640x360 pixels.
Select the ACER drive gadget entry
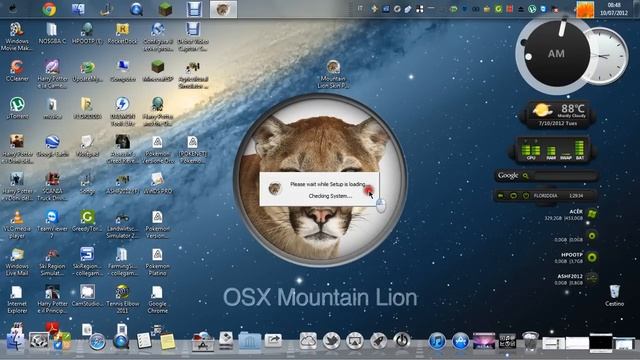click(571, 215)
